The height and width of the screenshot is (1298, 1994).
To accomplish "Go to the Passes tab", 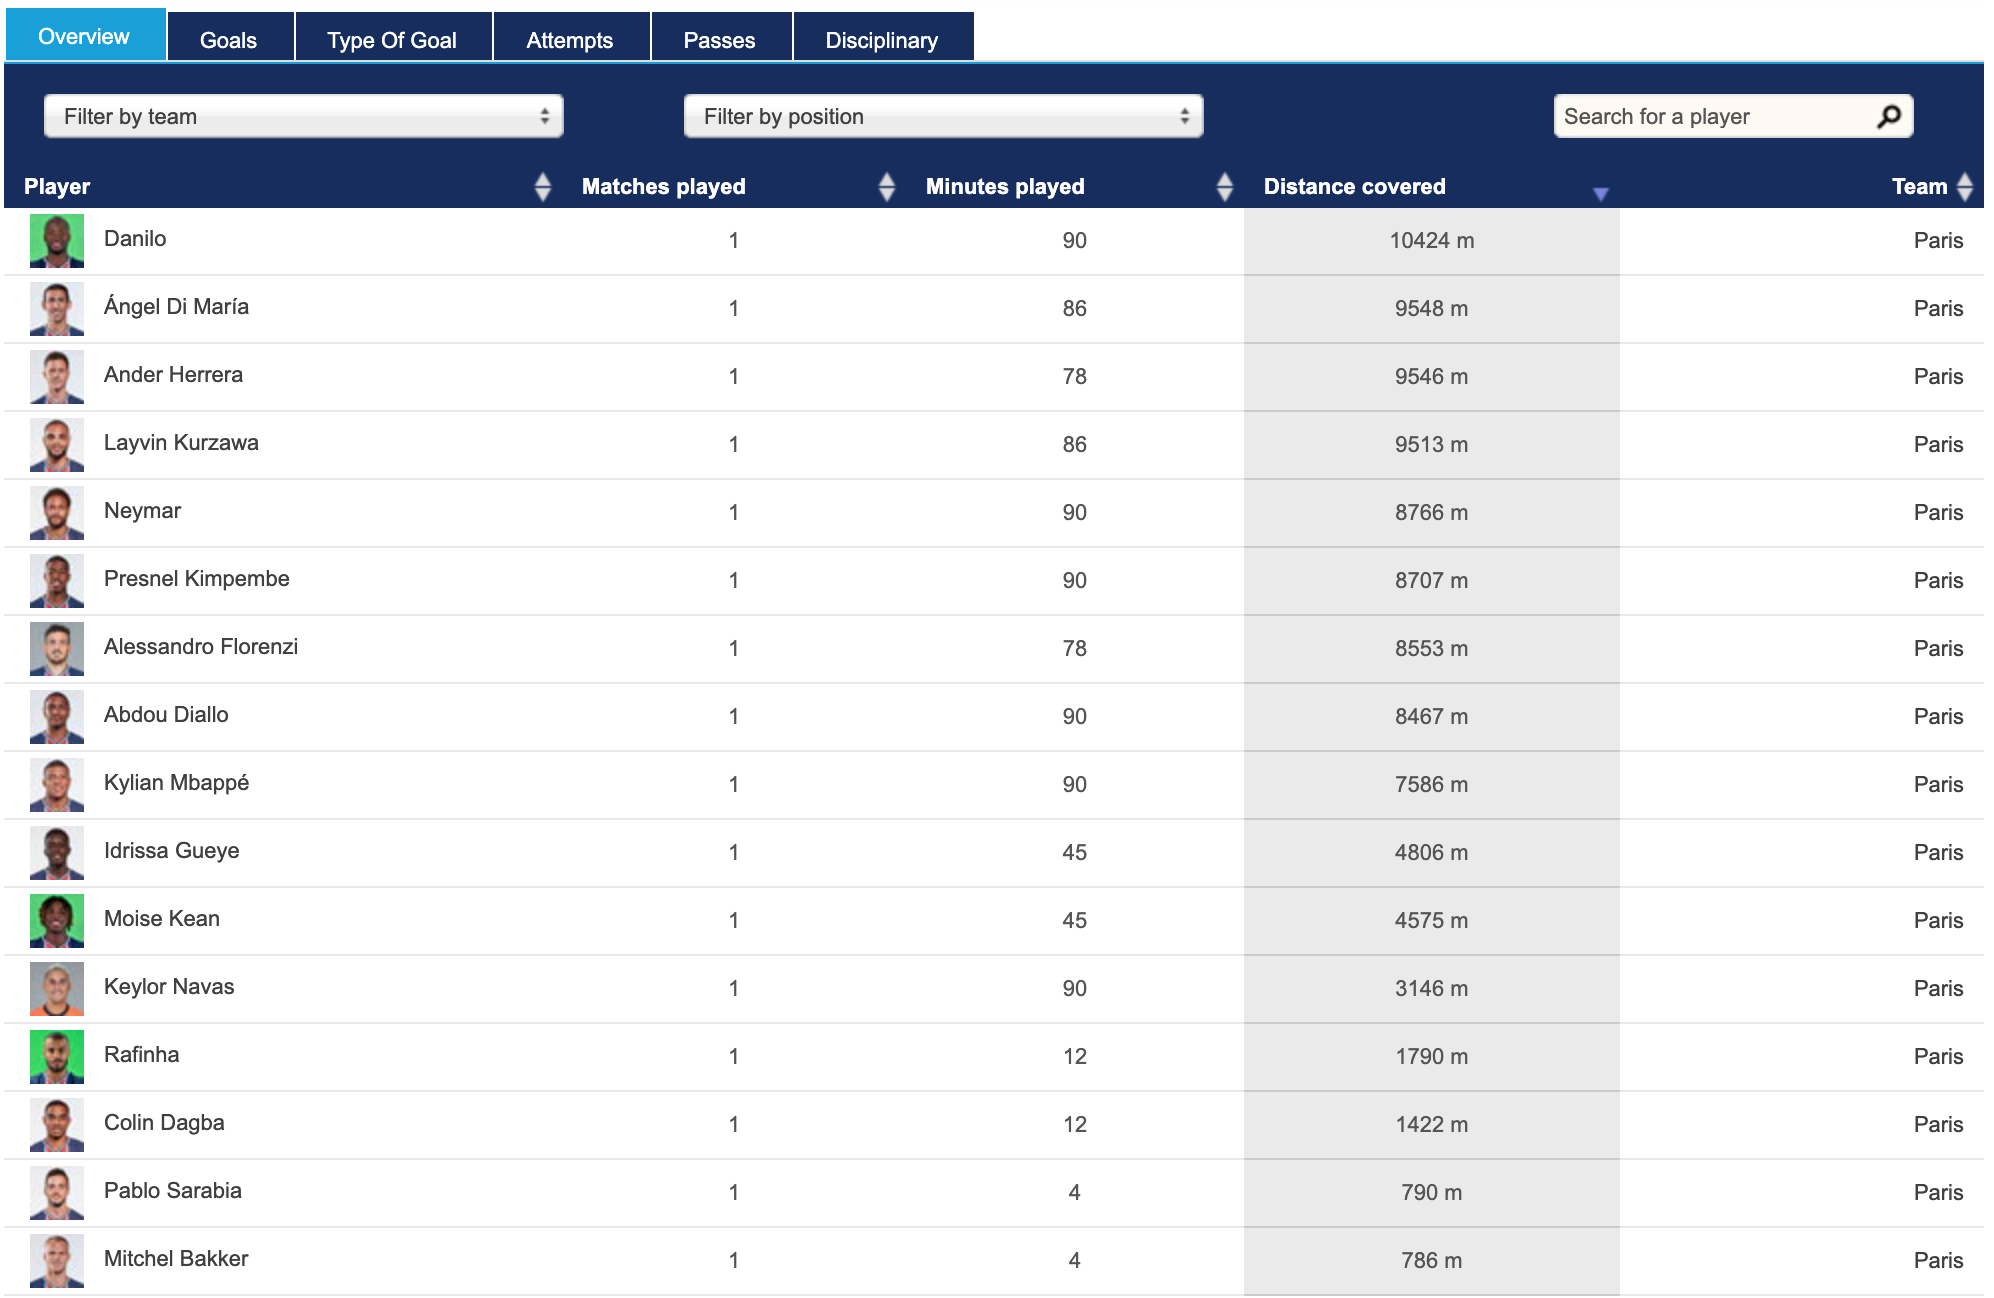I will tap(719, 40).
